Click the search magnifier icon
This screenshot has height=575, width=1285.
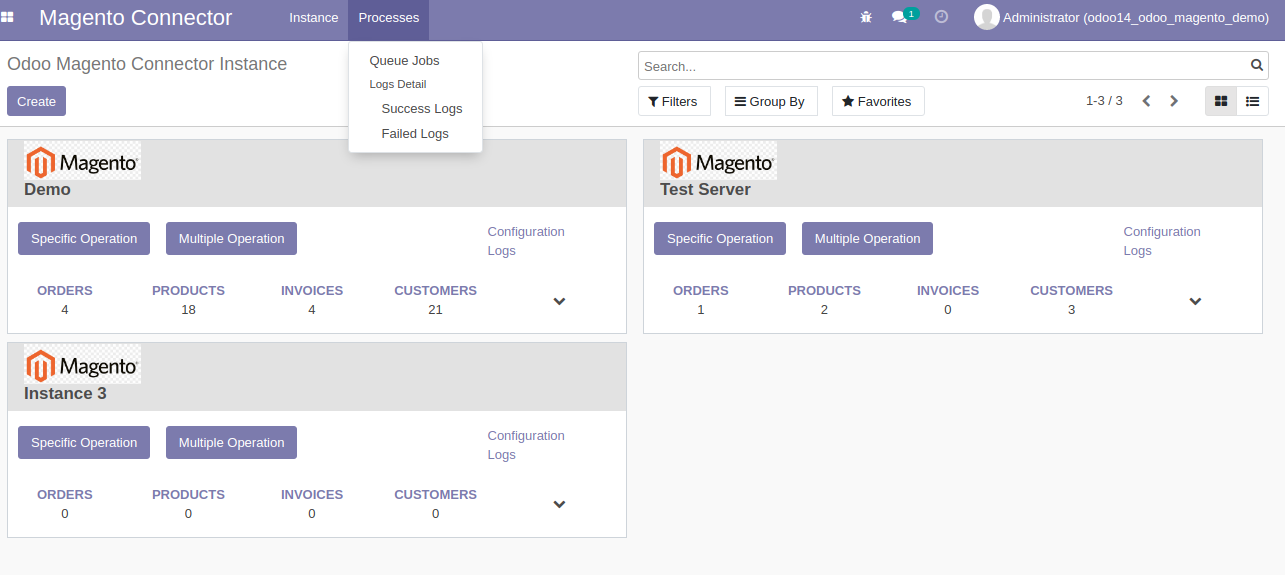tap(1257, 66)
